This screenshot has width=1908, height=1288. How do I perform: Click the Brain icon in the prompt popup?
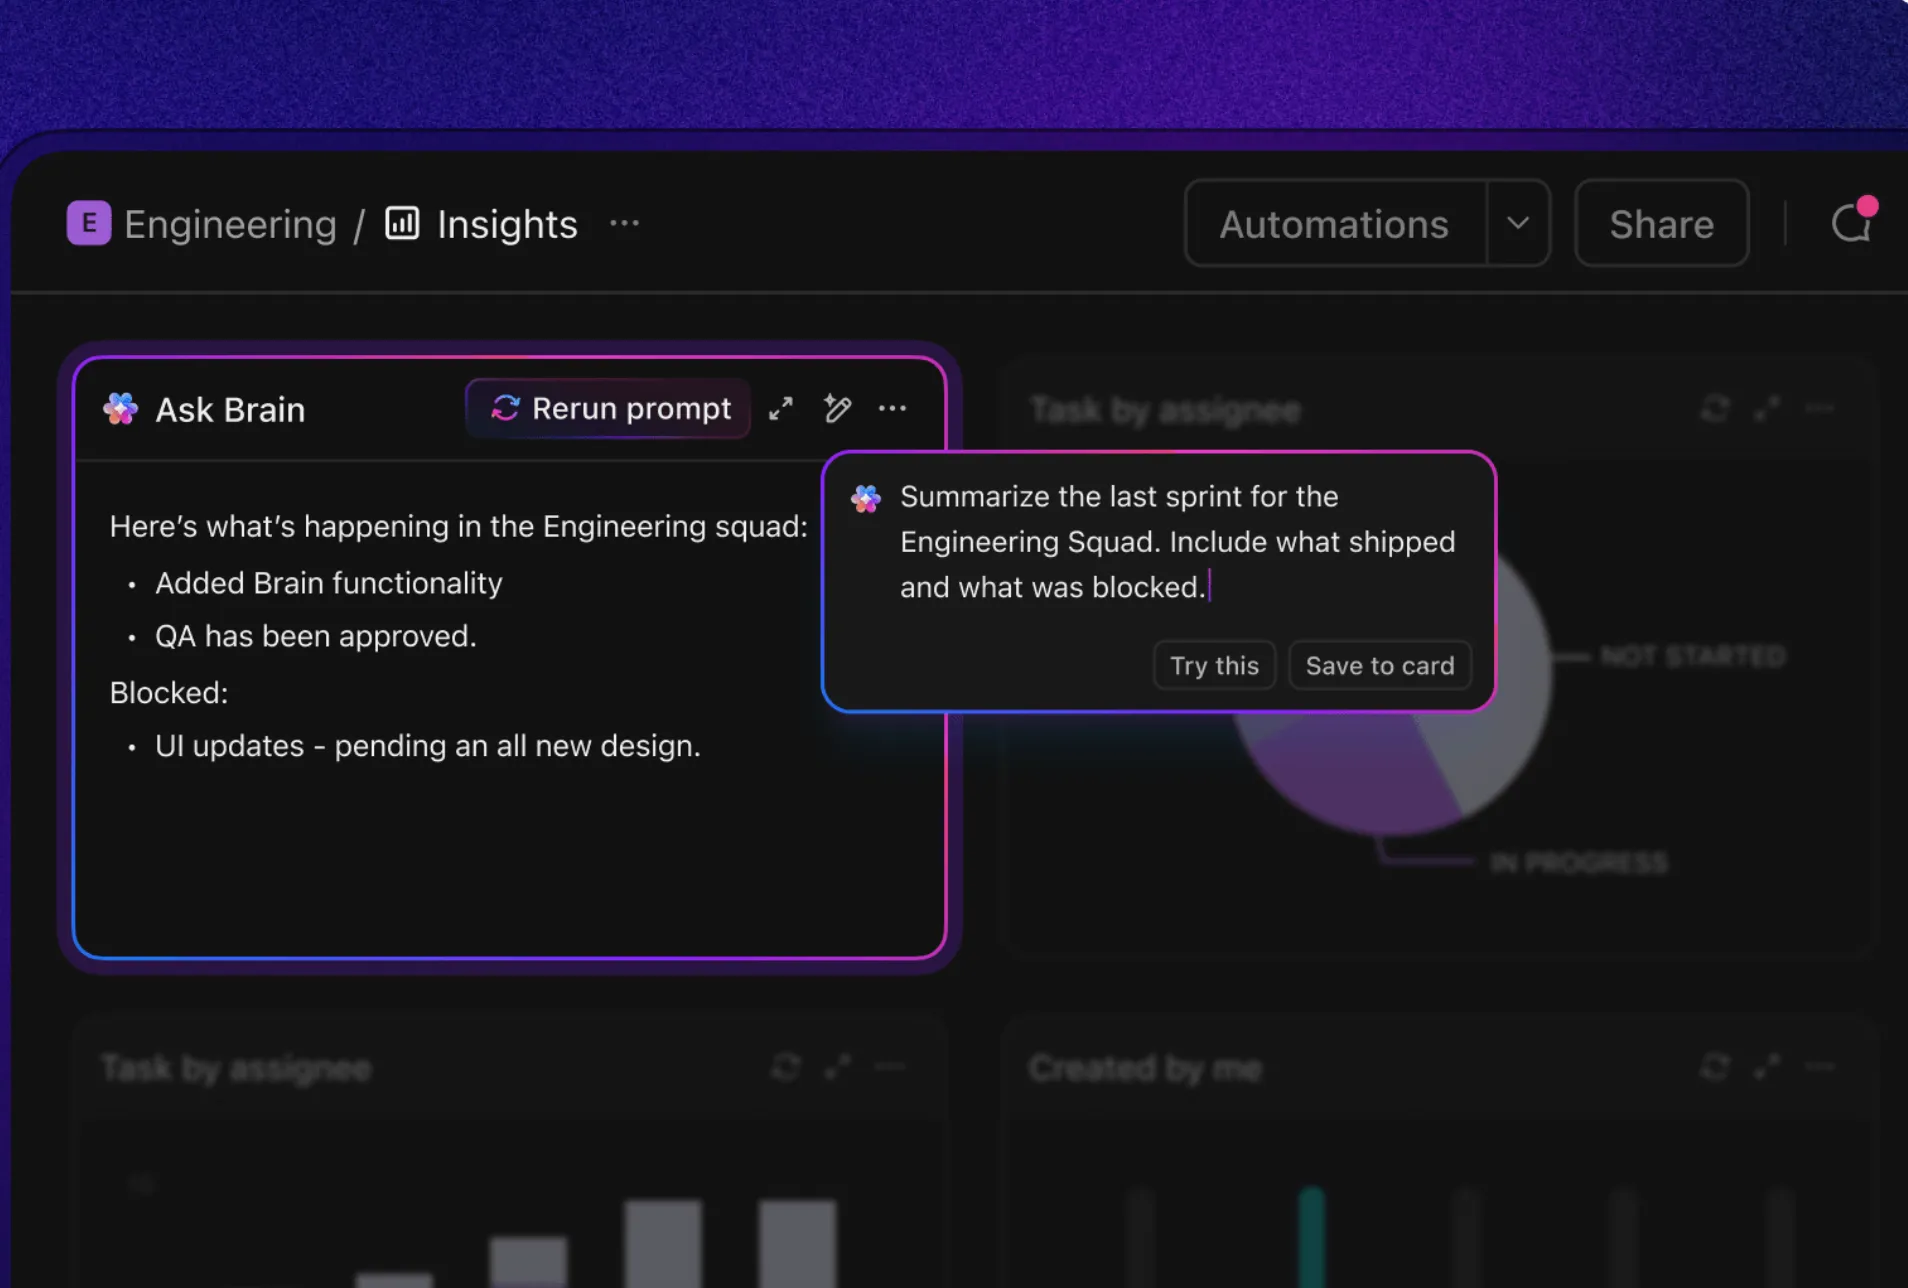tap(866, 498)
